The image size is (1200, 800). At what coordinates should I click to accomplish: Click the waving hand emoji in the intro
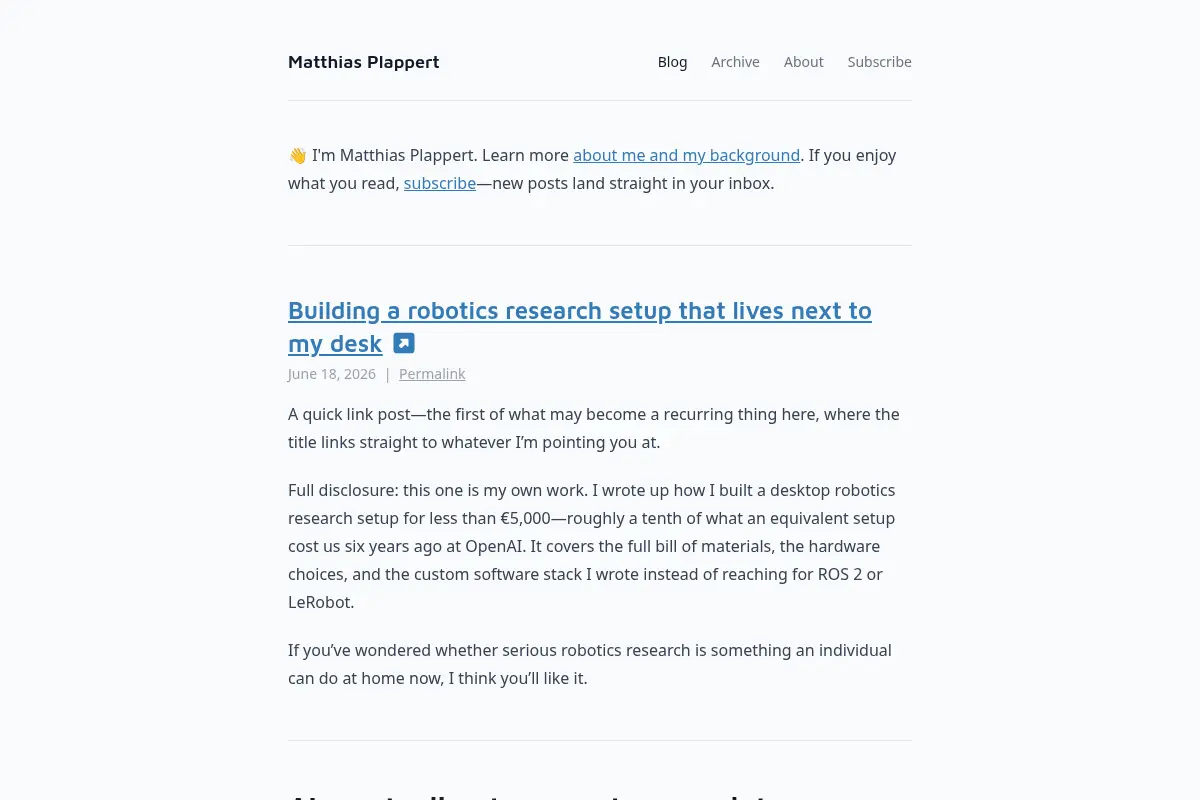(297, 156)
